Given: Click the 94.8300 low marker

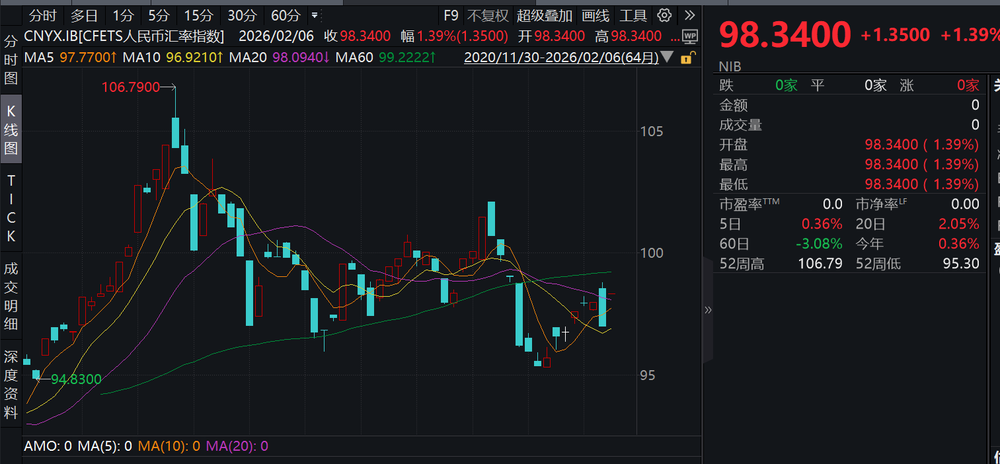Looking at the screenshot, I should pos(77,379).
